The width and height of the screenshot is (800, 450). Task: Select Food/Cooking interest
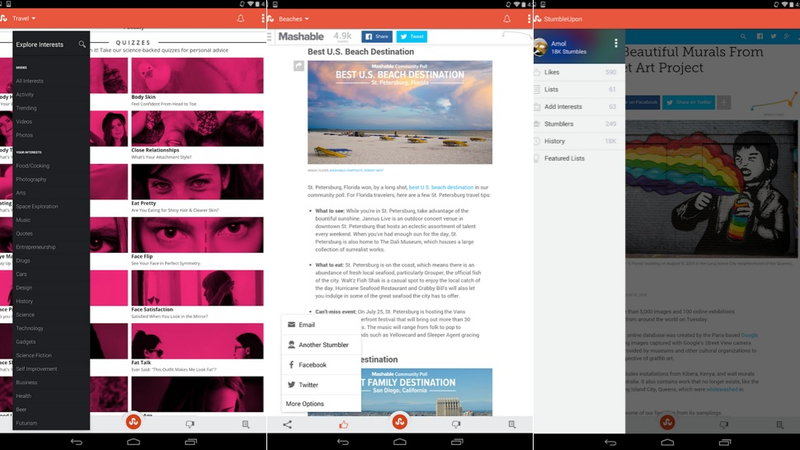(33, 166)
